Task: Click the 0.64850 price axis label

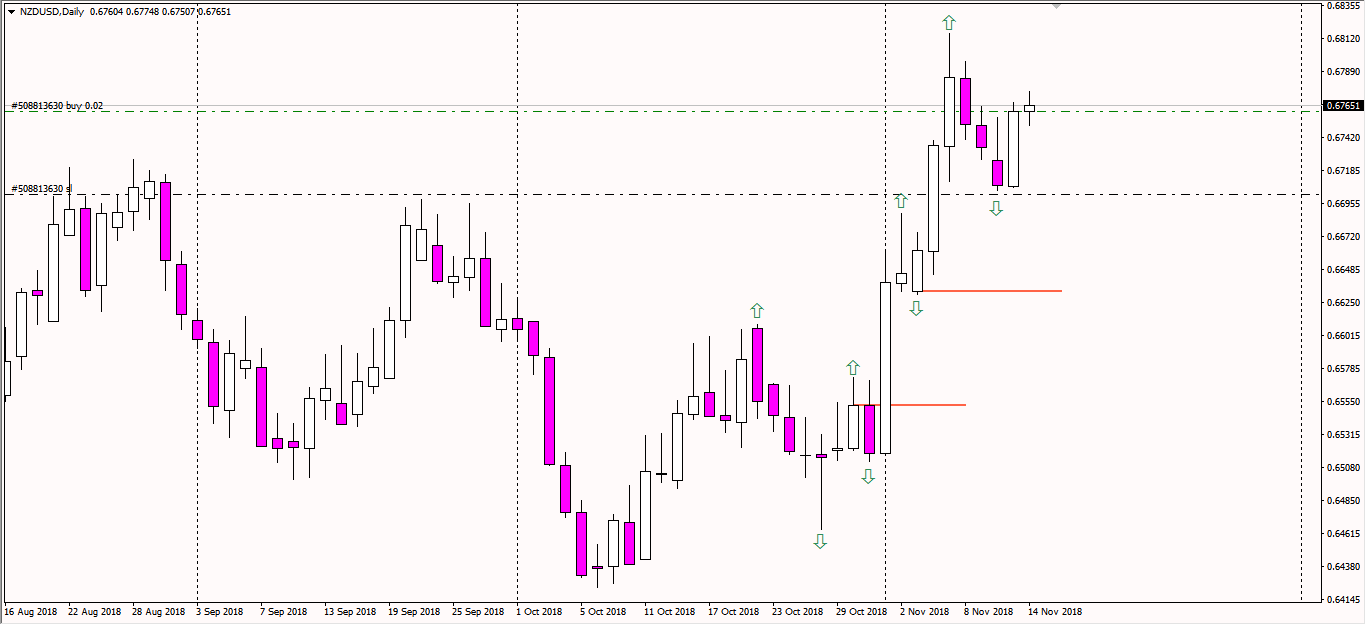Action: [1343, 501]
